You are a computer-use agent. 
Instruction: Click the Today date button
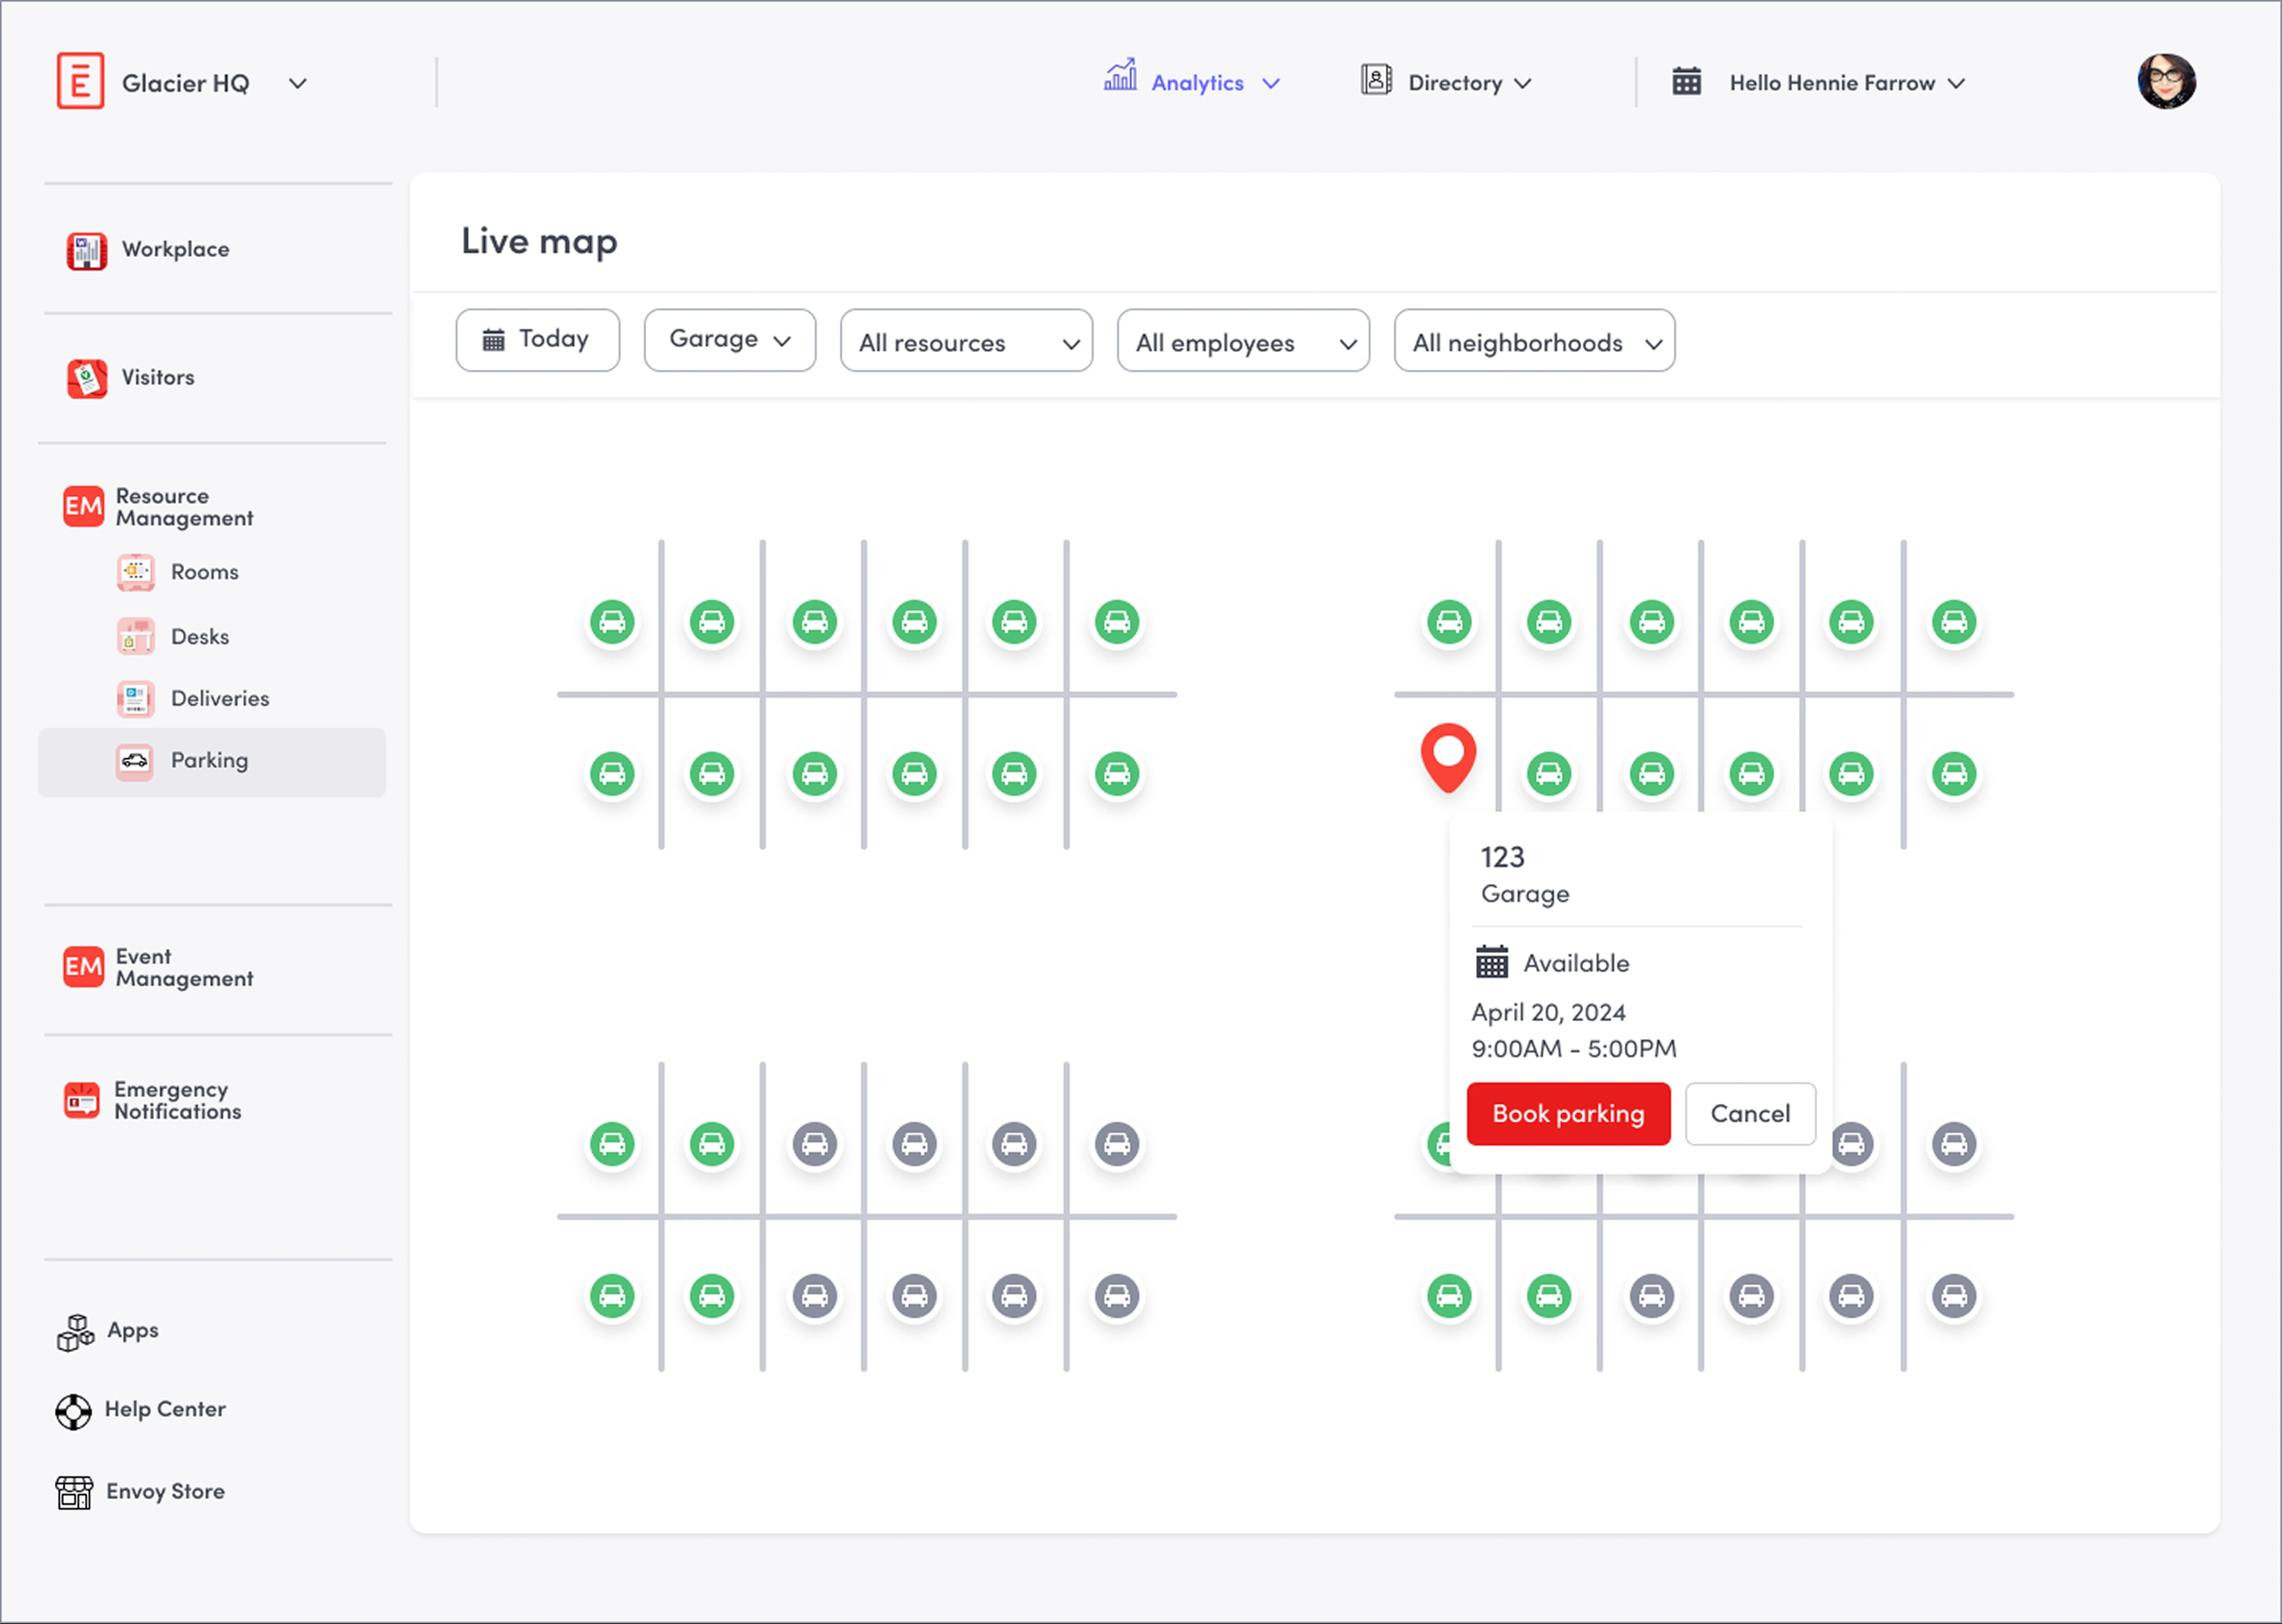tap(538, 340)
